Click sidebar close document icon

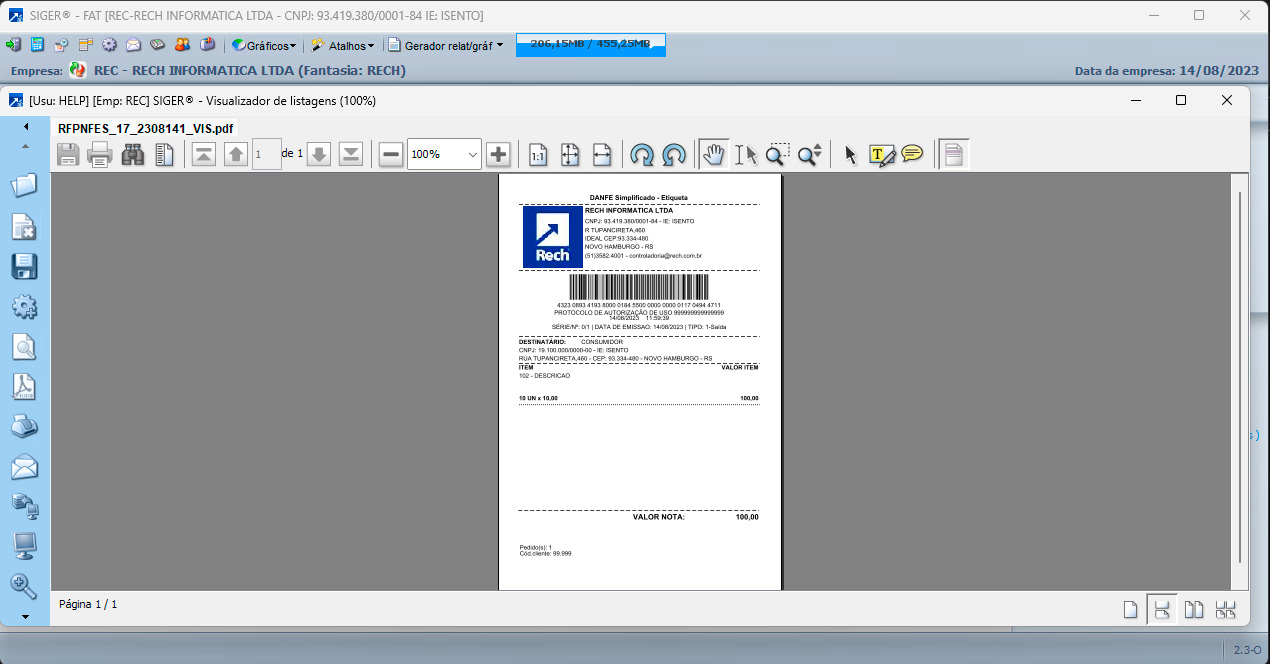pos(24,227)
